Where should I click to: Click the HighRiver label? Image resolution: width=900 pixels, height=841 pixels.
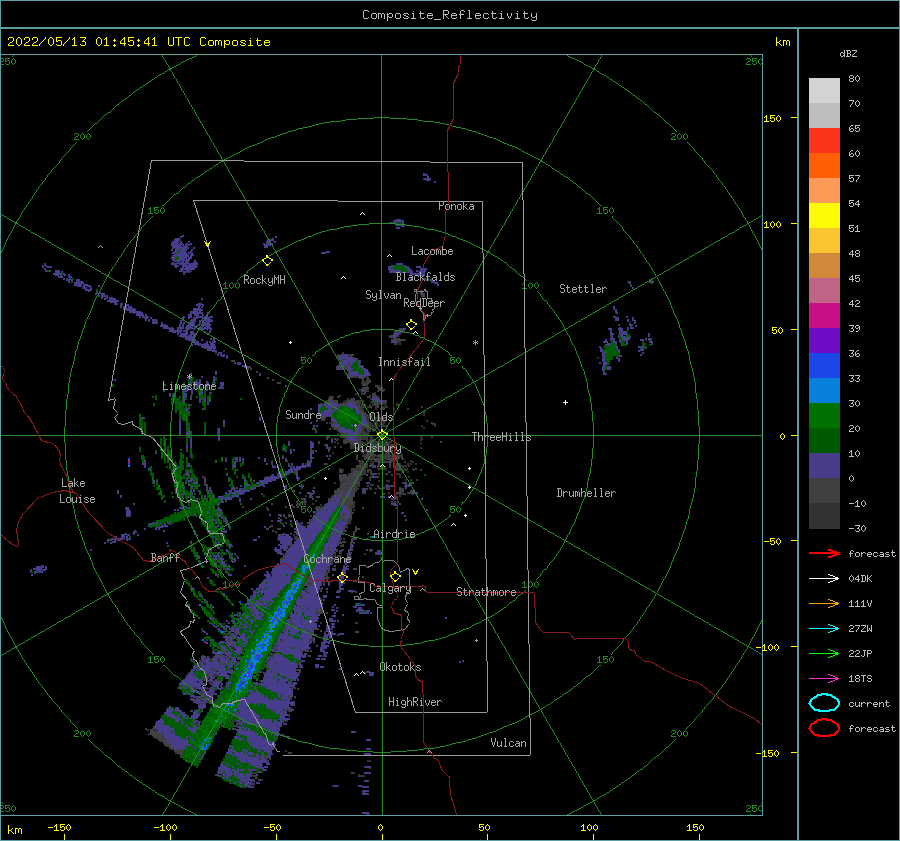pyautogui.click(x=415, y=702)
